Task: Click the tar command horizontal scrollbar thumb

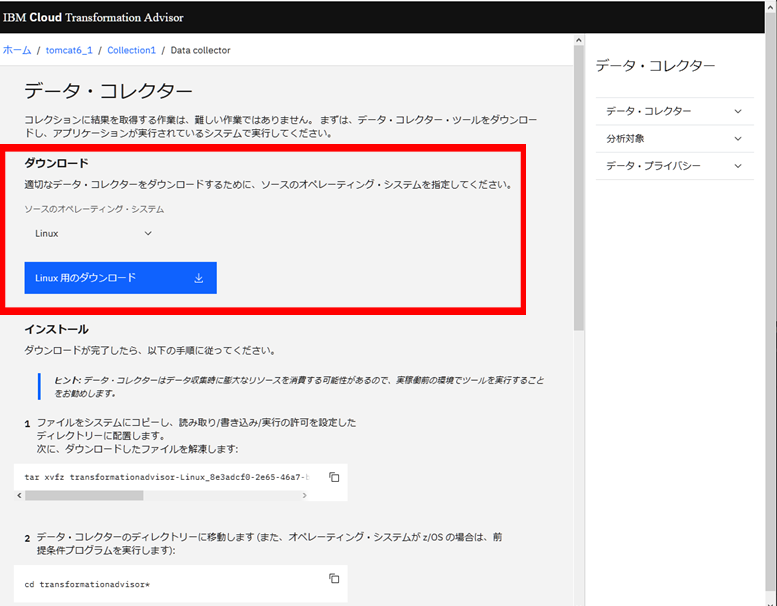Action: click(x=84, y=496)
